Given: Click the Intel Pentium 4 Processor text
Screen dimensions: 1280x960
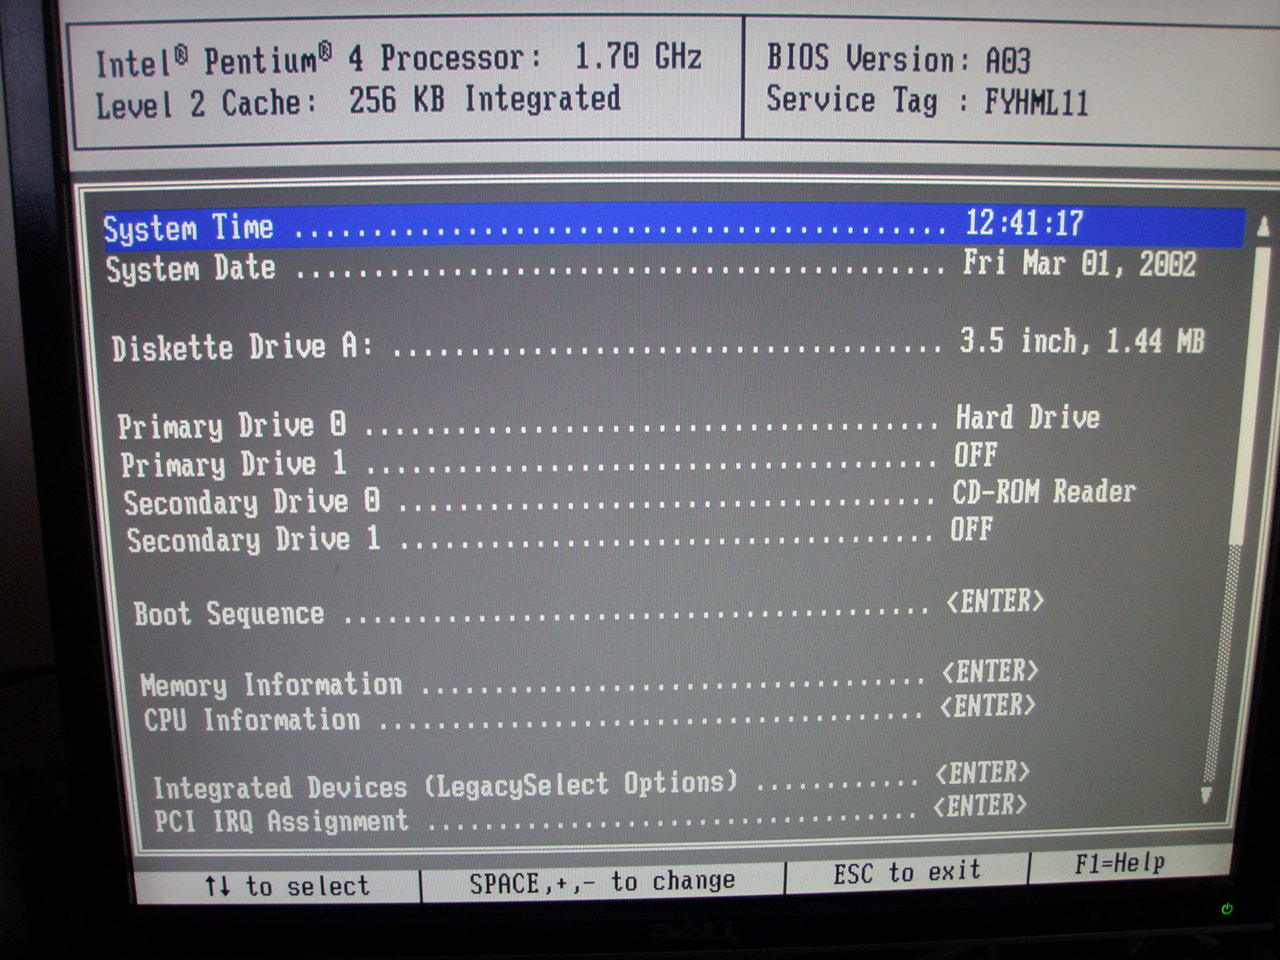Looking at the screenshot, I should tap(398, 59).
